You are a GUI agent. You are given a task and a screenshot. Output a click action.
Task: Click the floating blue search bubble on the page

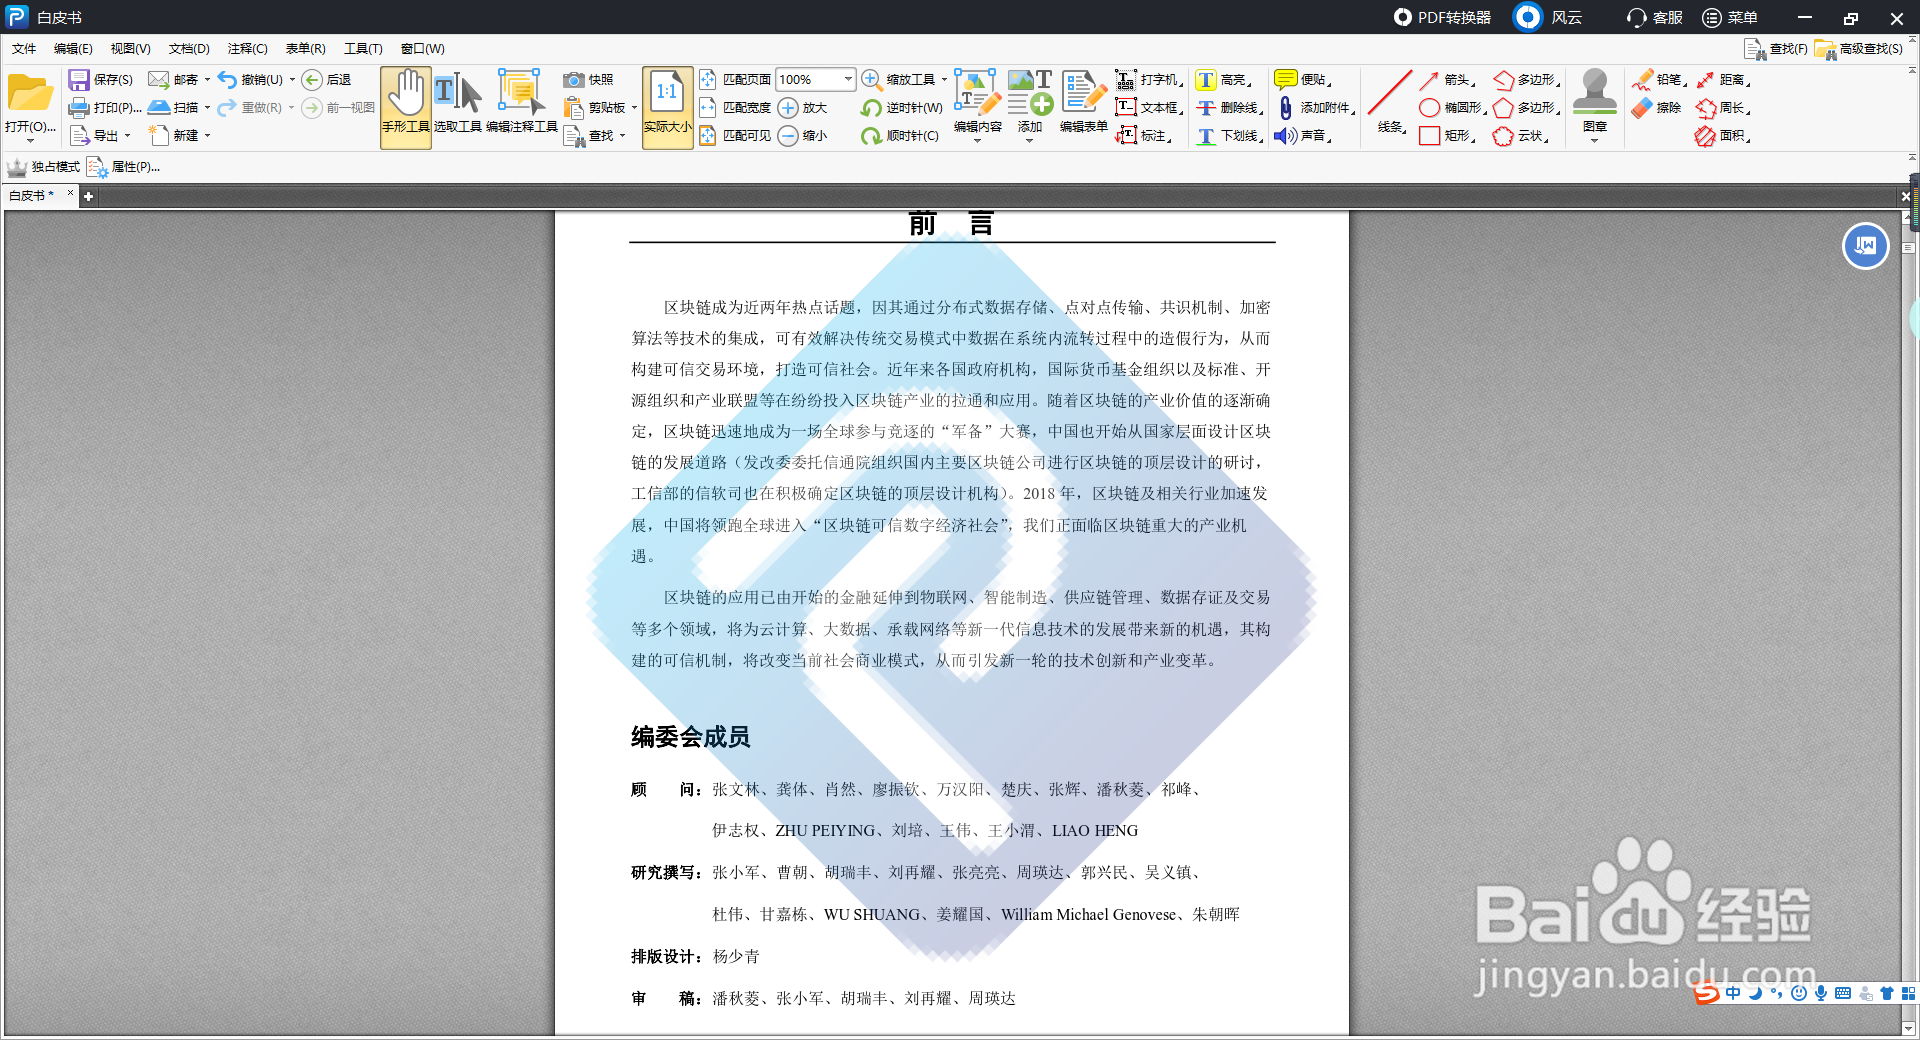point(1864,246)
